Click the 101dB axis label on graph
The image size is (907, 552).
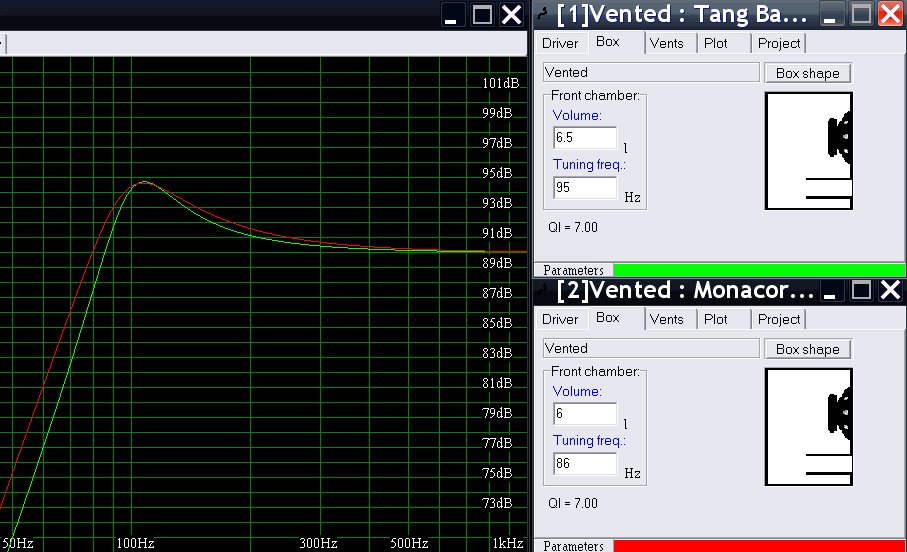coord(500,83)
